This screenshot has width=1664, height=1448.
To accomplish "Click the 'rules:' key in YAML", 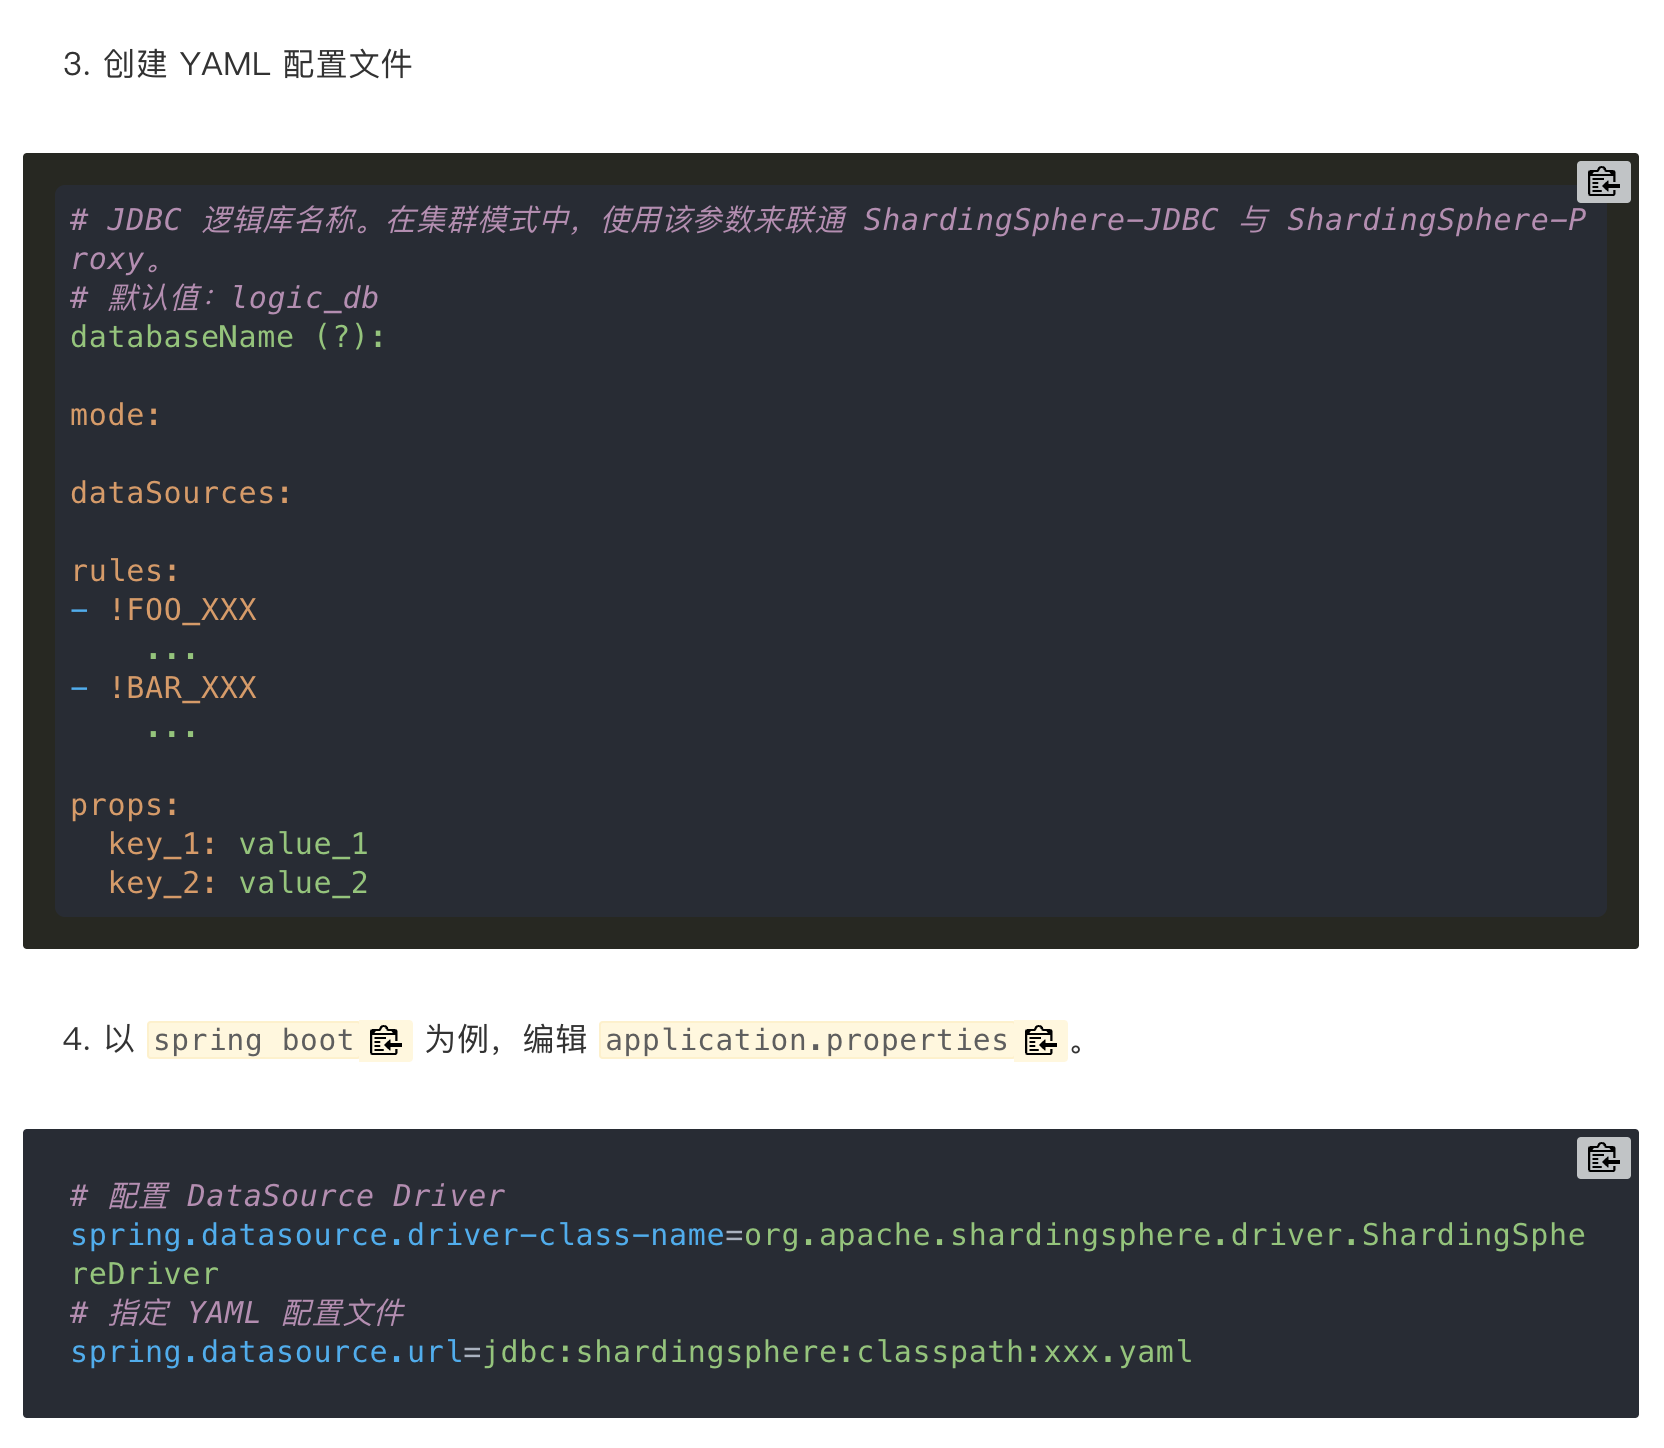I will 125,571.
